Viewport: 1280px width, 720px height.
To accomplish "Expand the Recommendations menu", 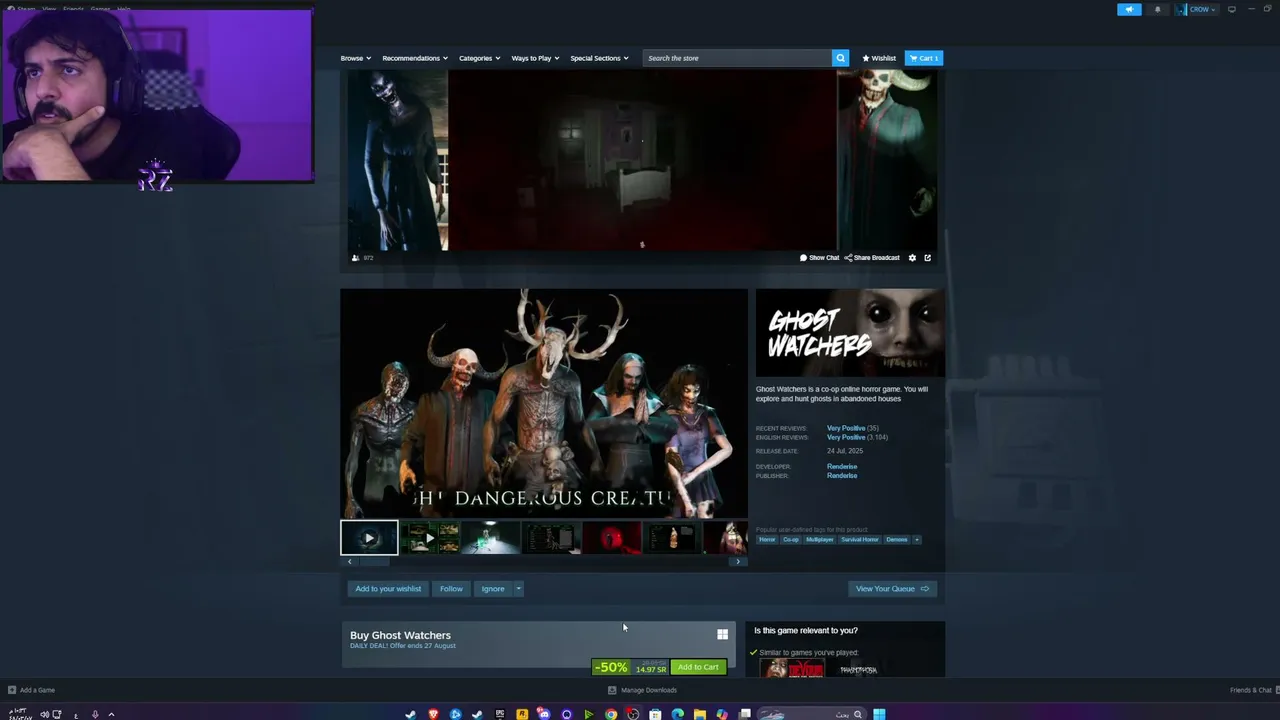I will [415, 58].
